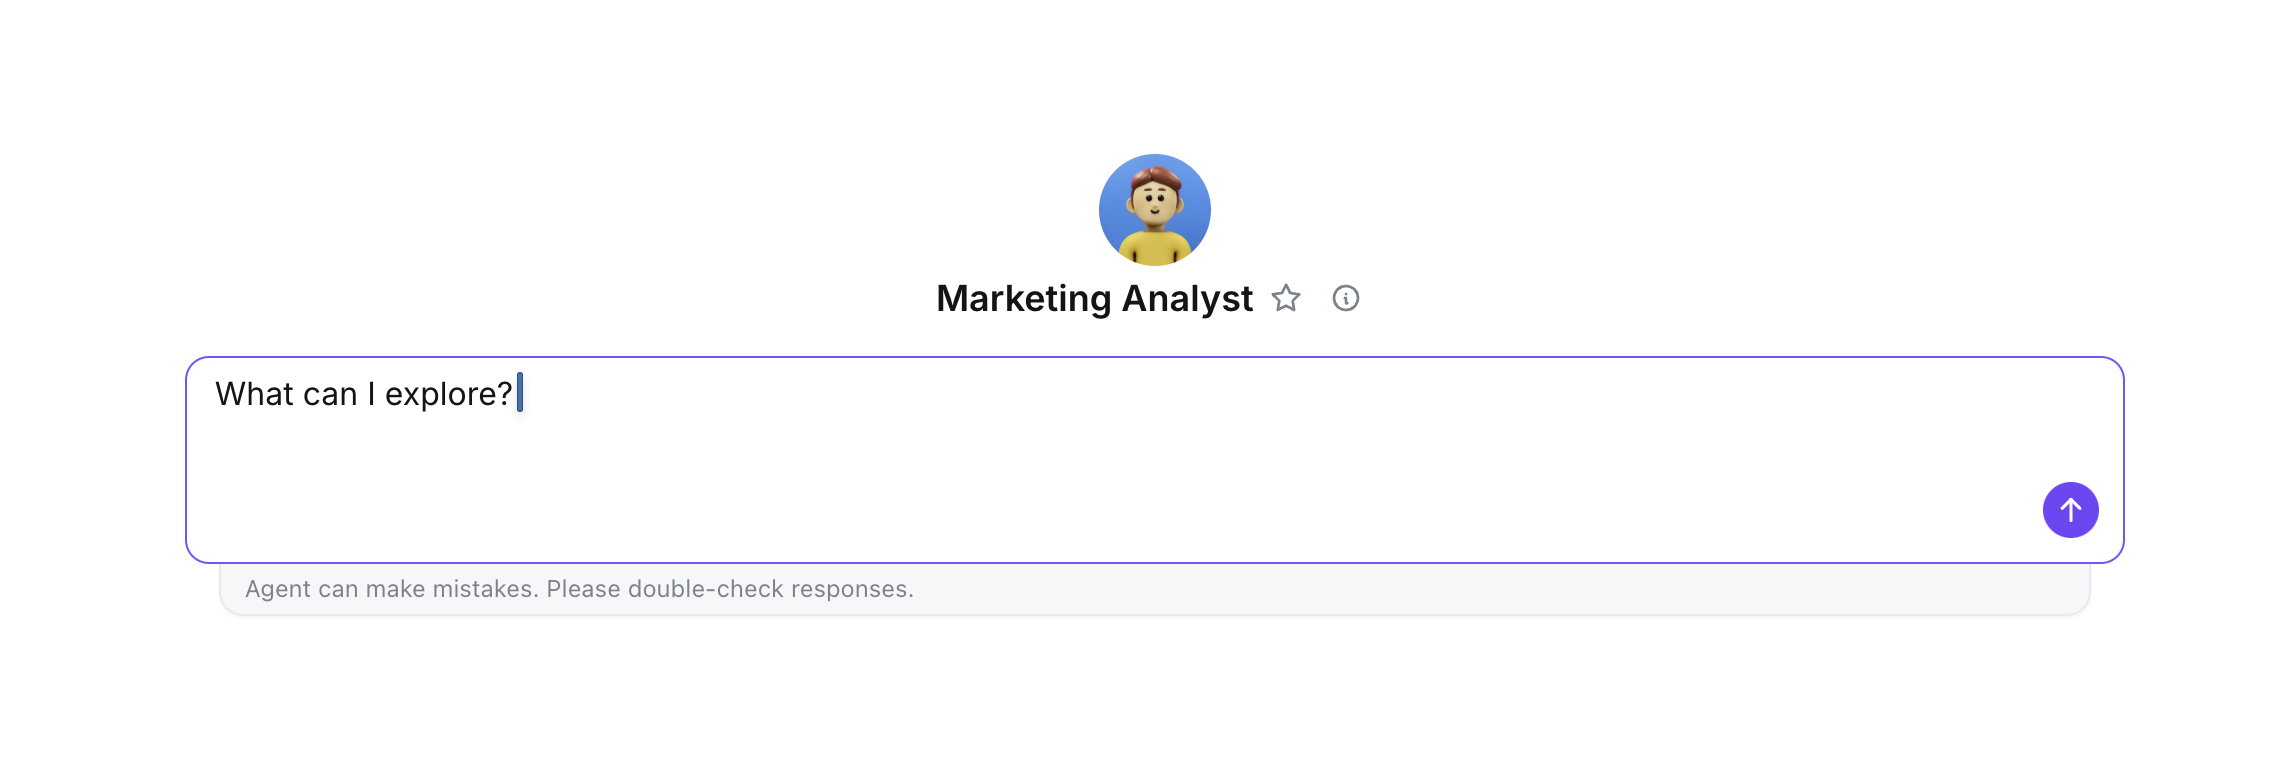Image resolution: width=2282 pixels, height=770 pixels.
Task: Show agent details via circled i icon
Action: click(1346, 298)
